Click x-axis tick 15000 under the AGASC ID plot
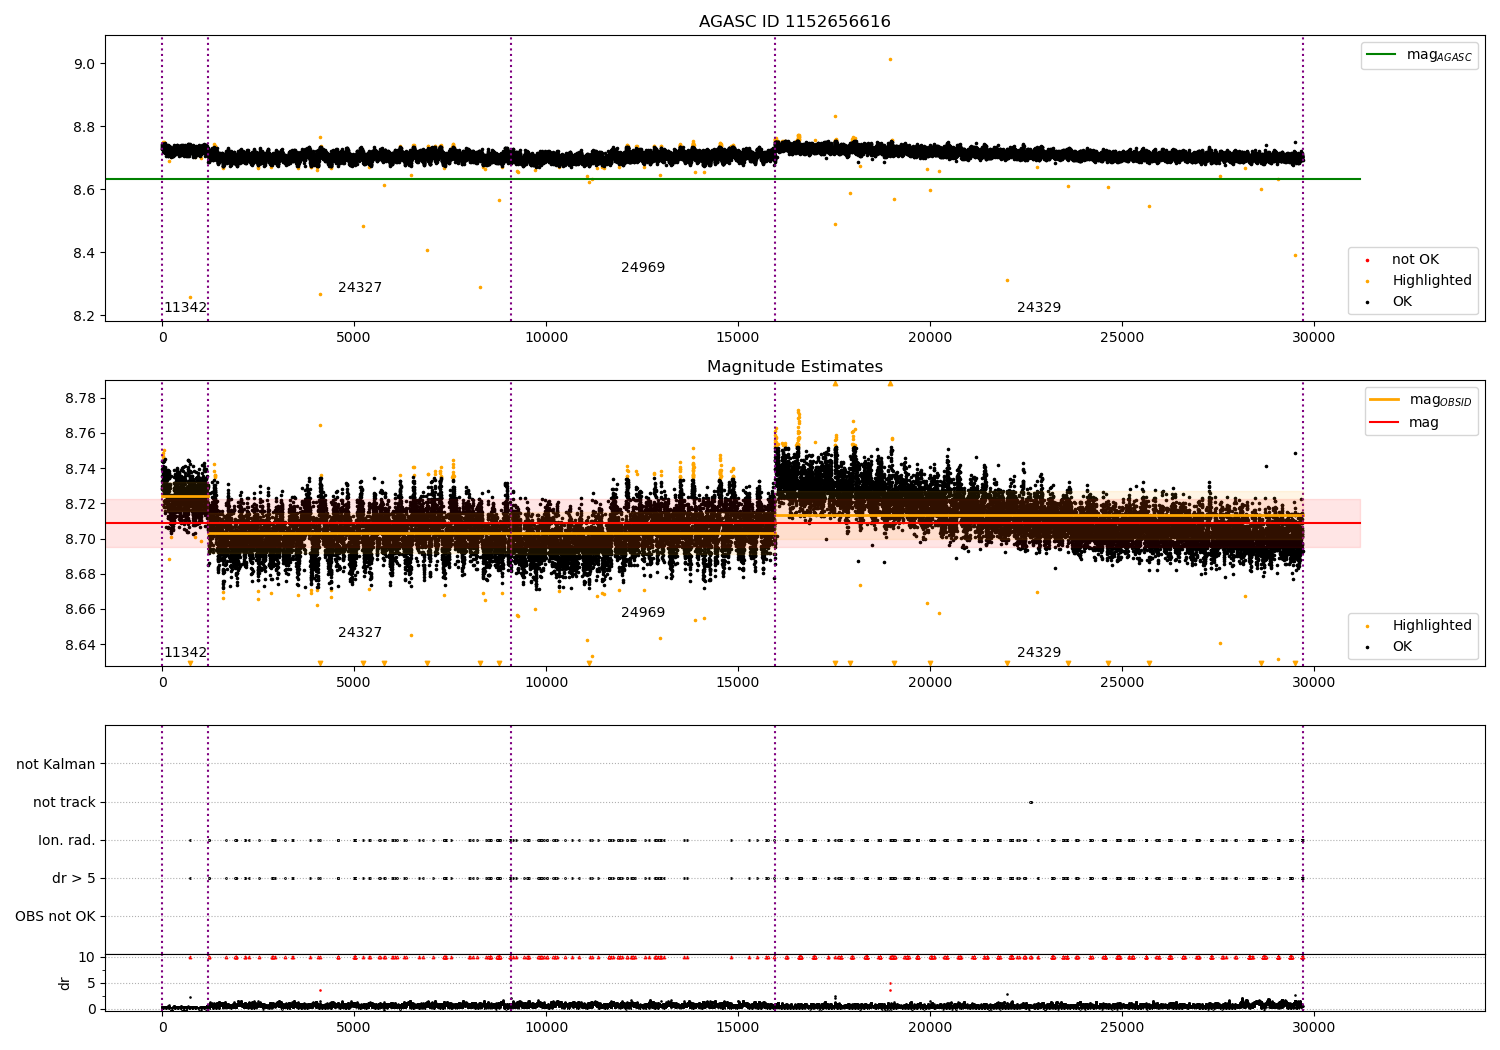The image size is (1500, 1050). (x=738, y=338)
